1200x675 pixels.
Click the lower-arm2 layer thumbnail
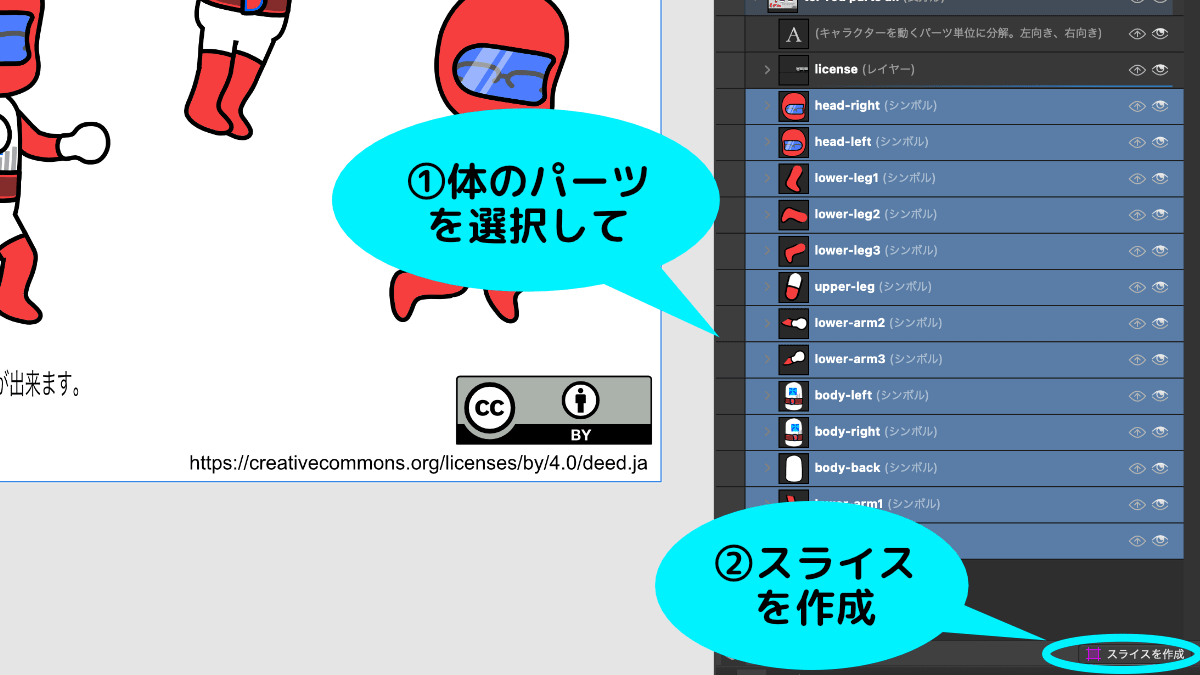click(x=794, y=323)
